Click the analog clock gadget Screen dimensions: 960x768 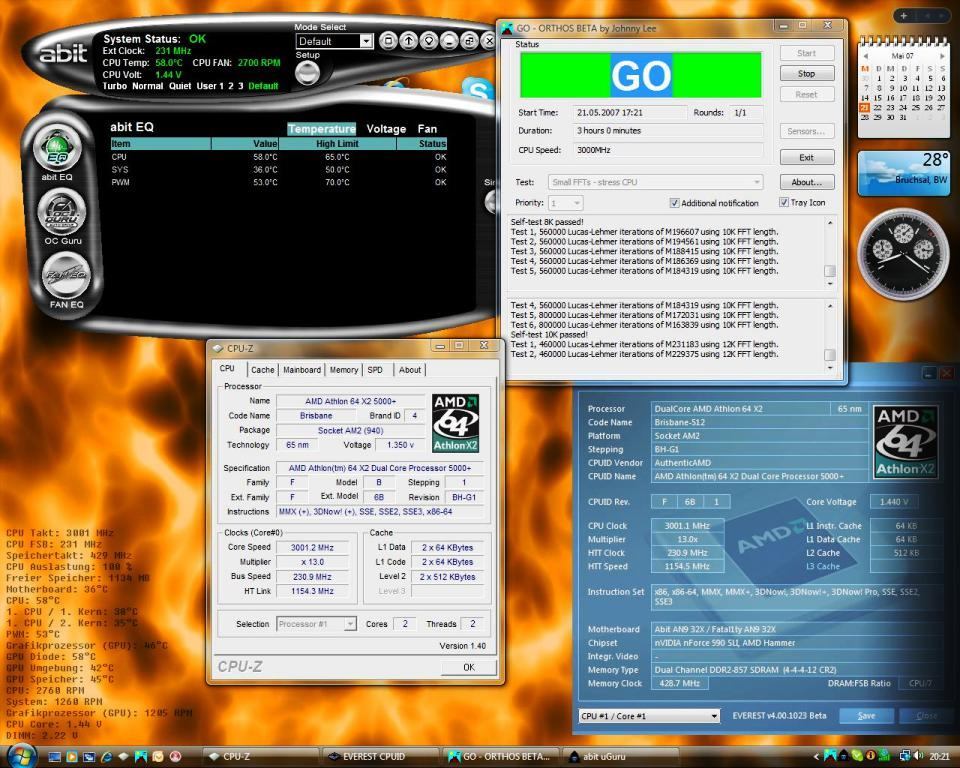[x=903, y=254]
